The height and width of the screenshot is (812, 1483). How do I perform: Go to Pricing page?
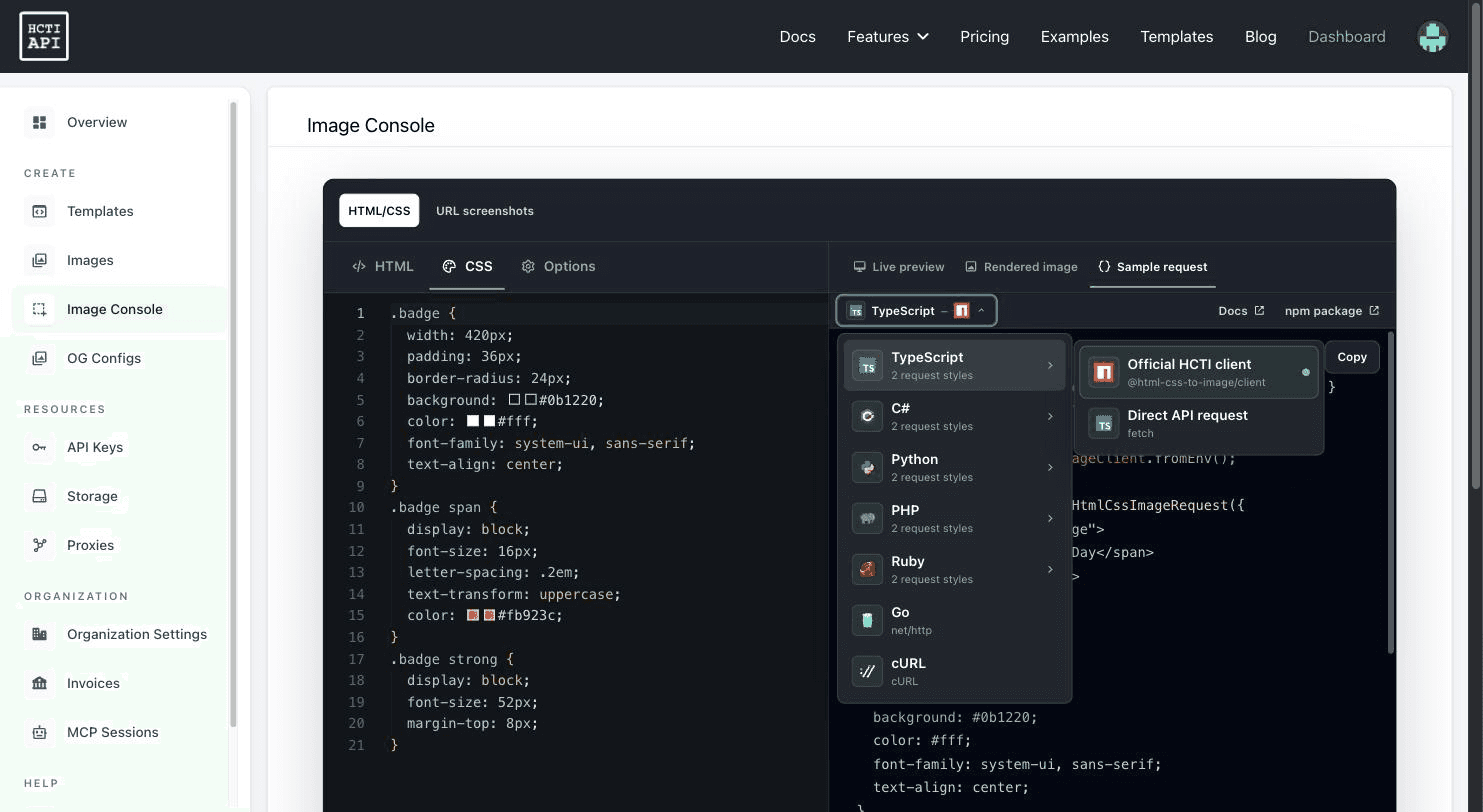(x=984, y=37)
